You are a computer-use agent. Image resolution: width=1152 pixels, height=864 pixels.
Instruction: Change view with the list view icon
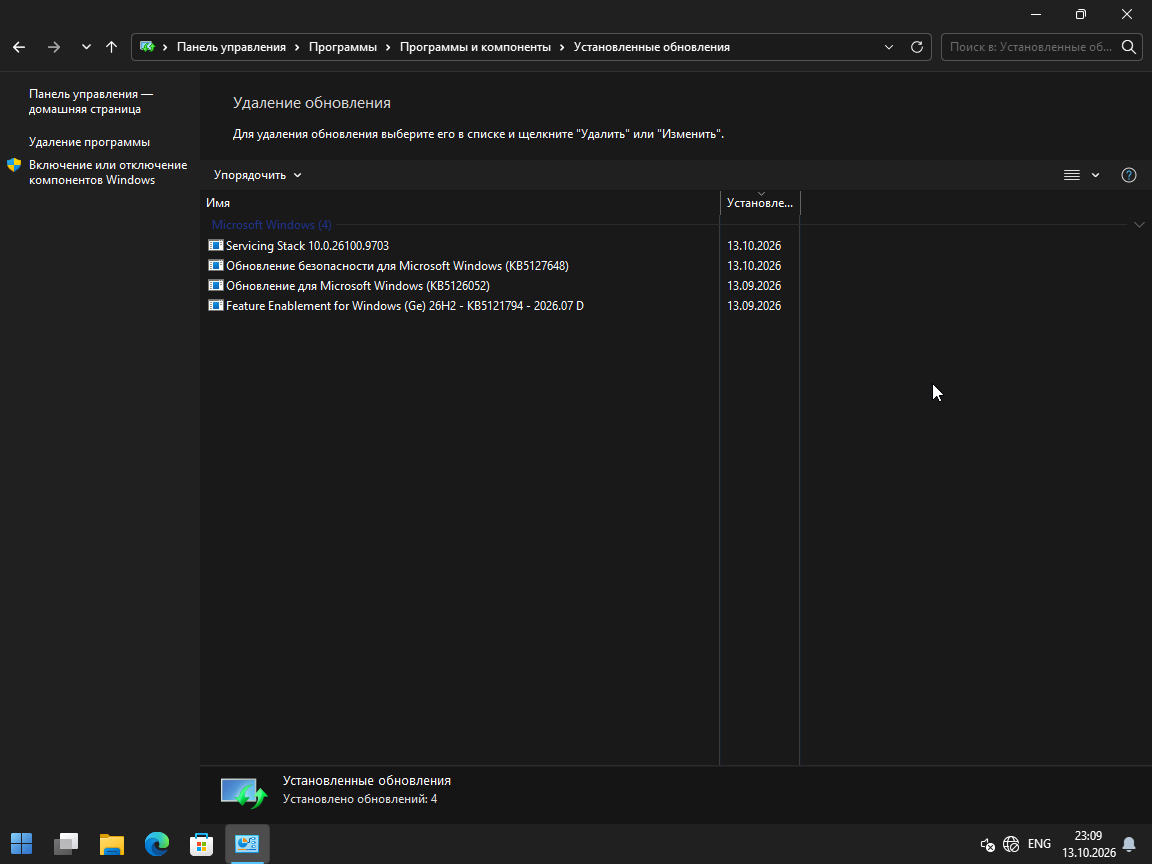click(x=1072, y=175)
